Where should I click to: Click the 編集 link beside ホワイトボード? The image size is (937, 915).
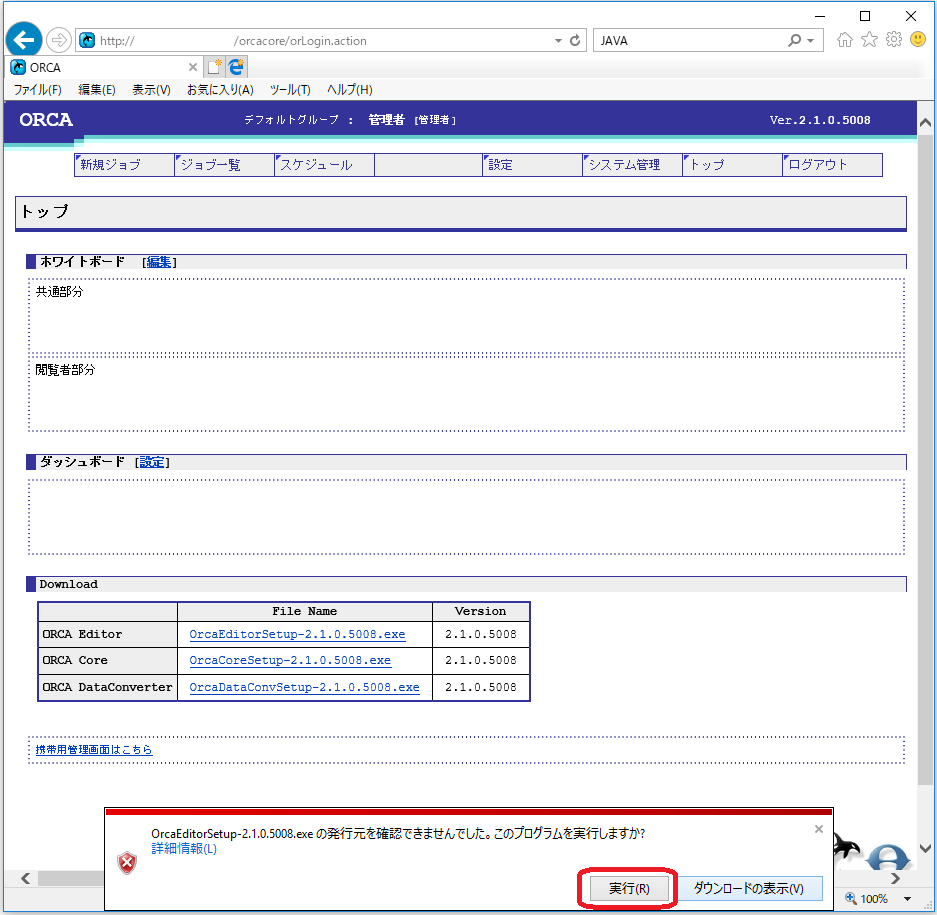coord(159,262)
